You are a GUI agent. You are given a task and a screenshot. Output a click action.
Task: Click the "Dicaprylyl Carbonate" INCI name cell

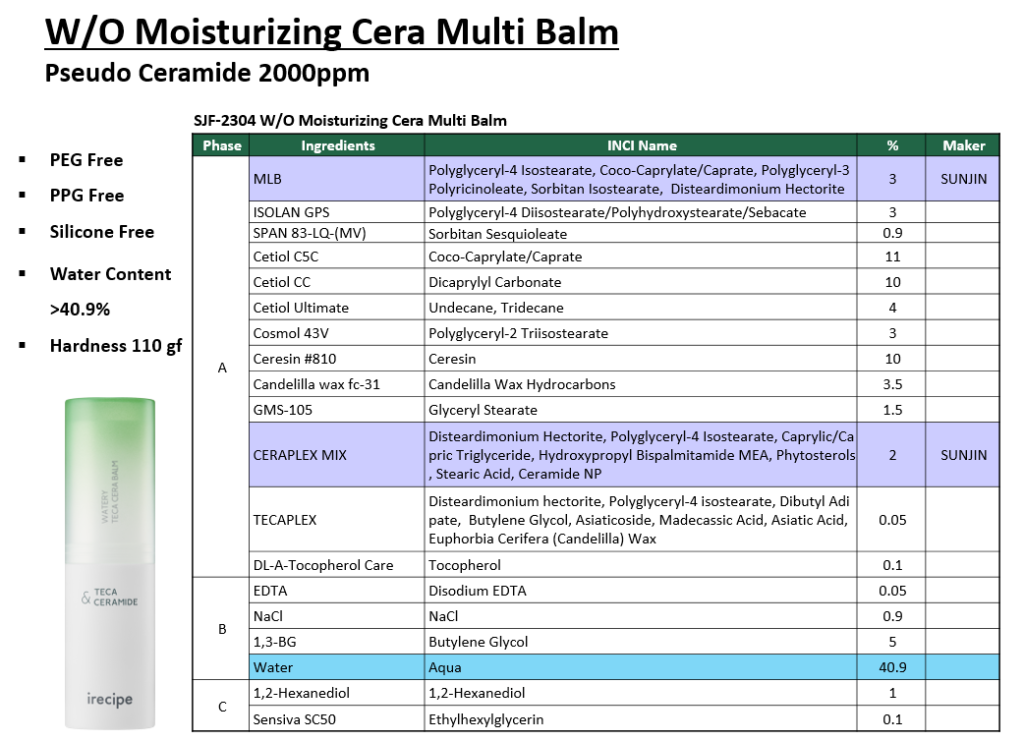click(641, 282)
